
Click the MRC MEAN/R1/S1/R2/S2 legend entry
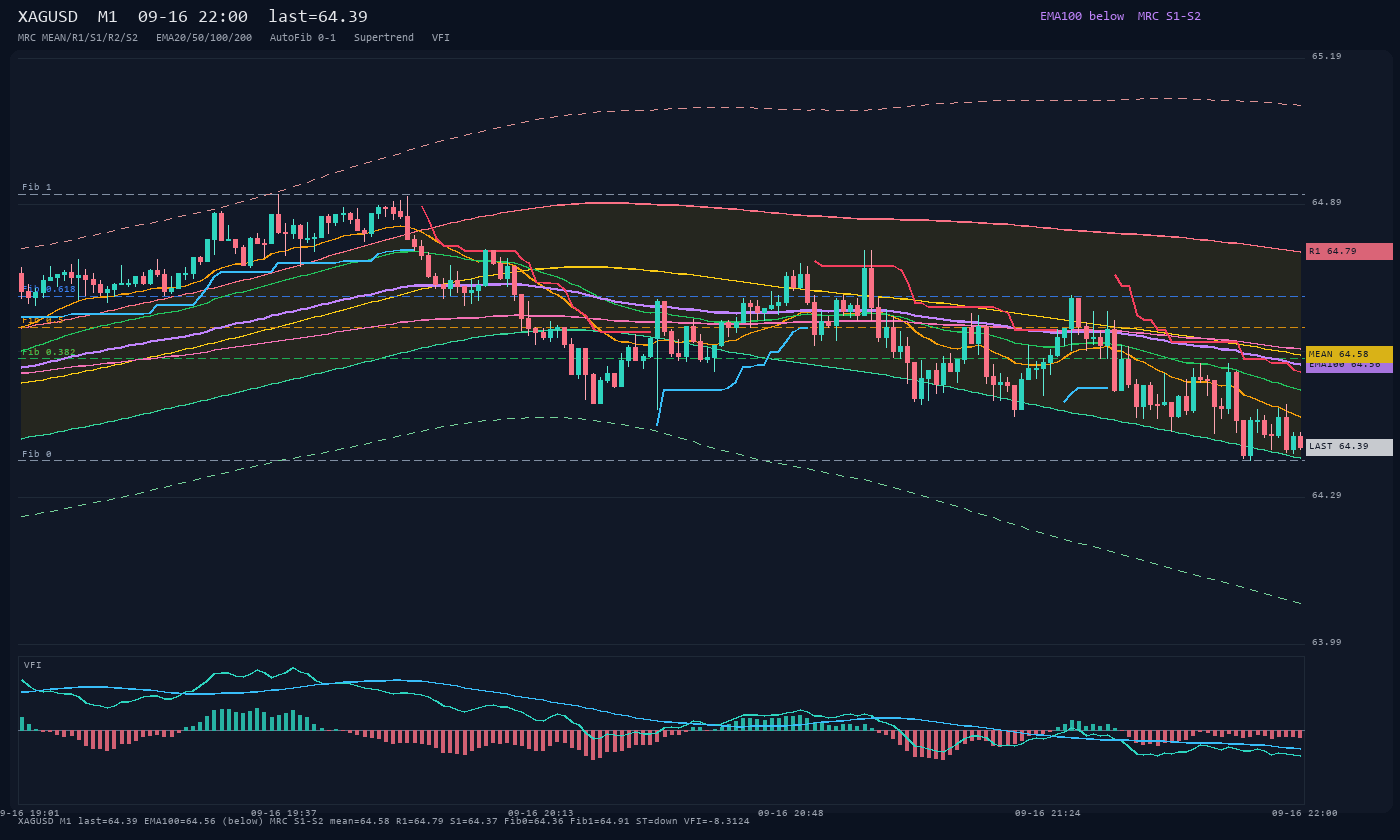pos(78,38)
